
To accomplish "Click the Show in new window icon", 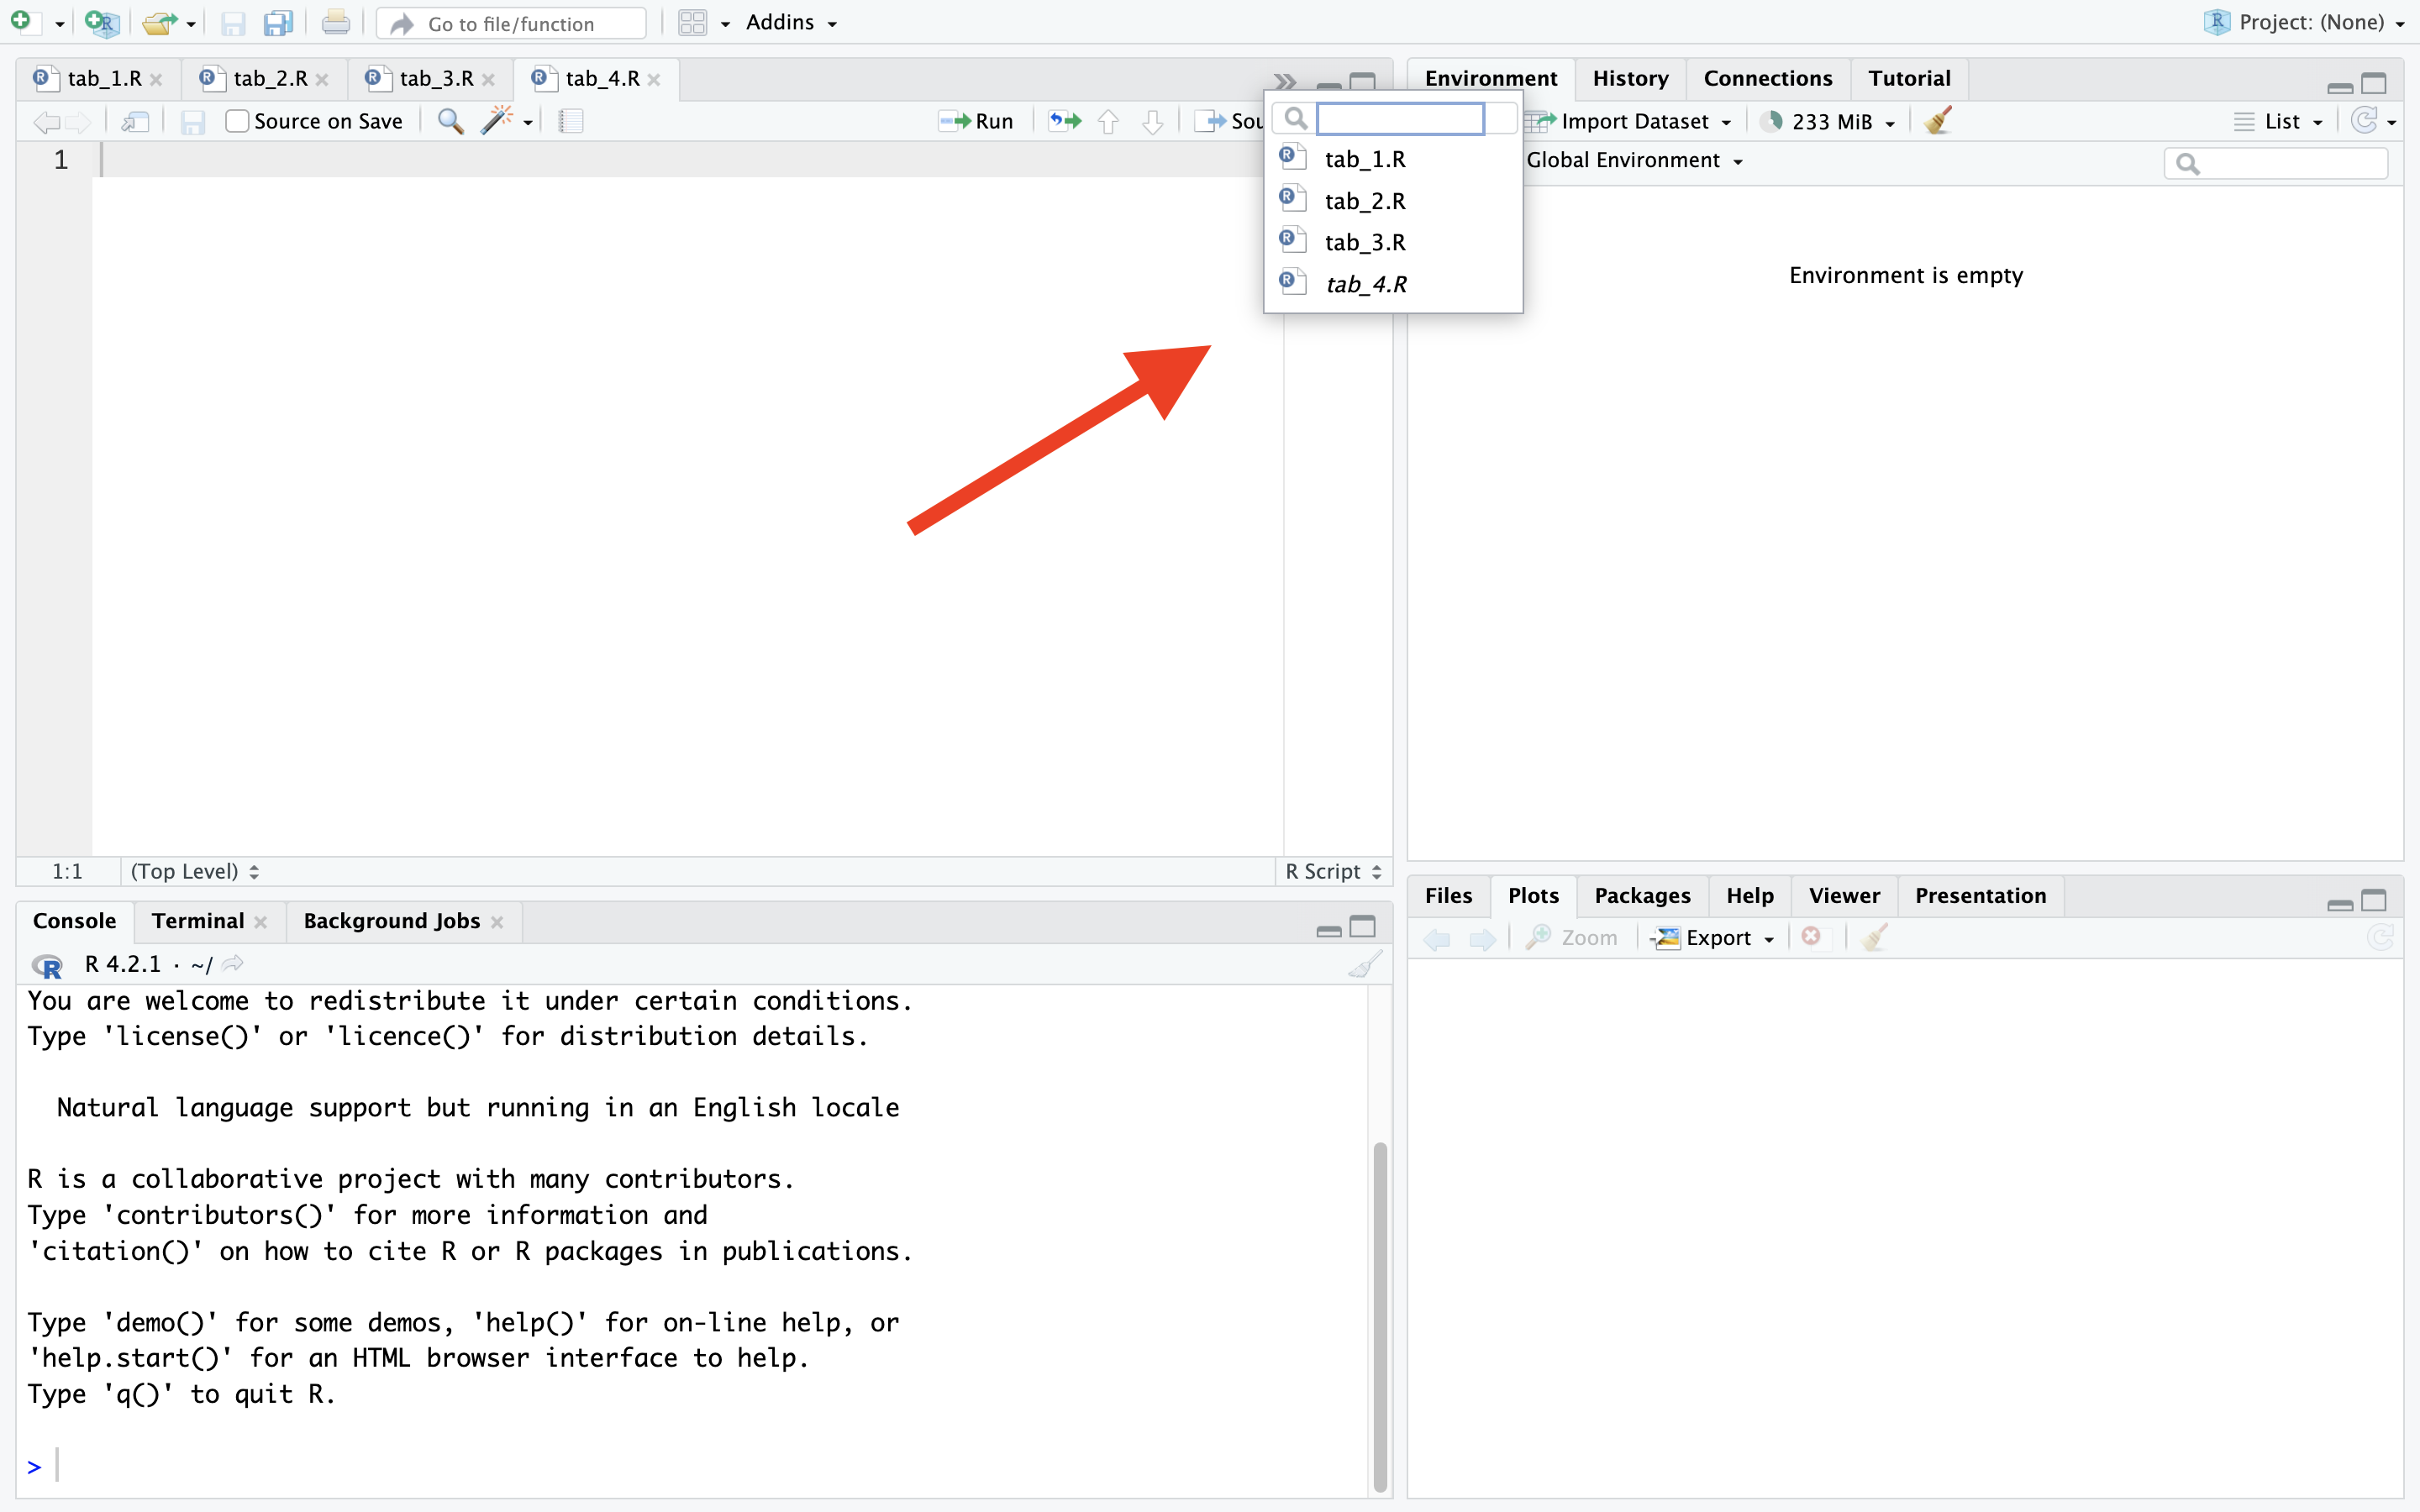I will point(135,121).
